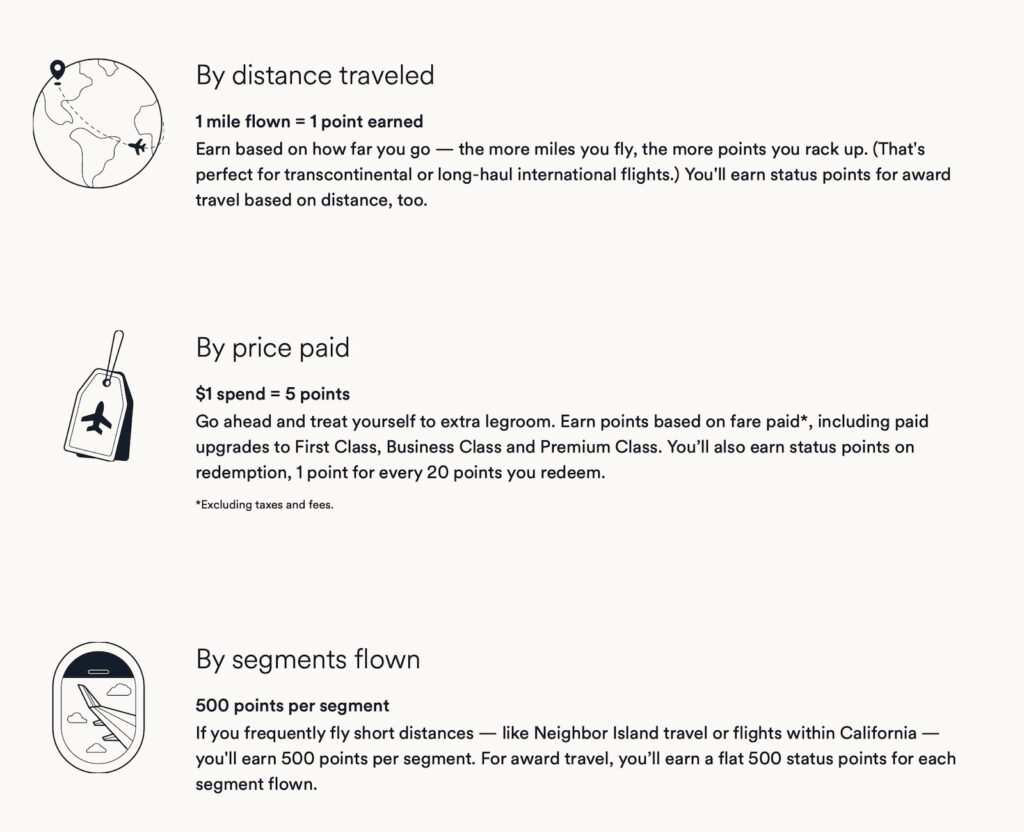Click the 'Excluding taxes and fees' footnote

point(264,504)
